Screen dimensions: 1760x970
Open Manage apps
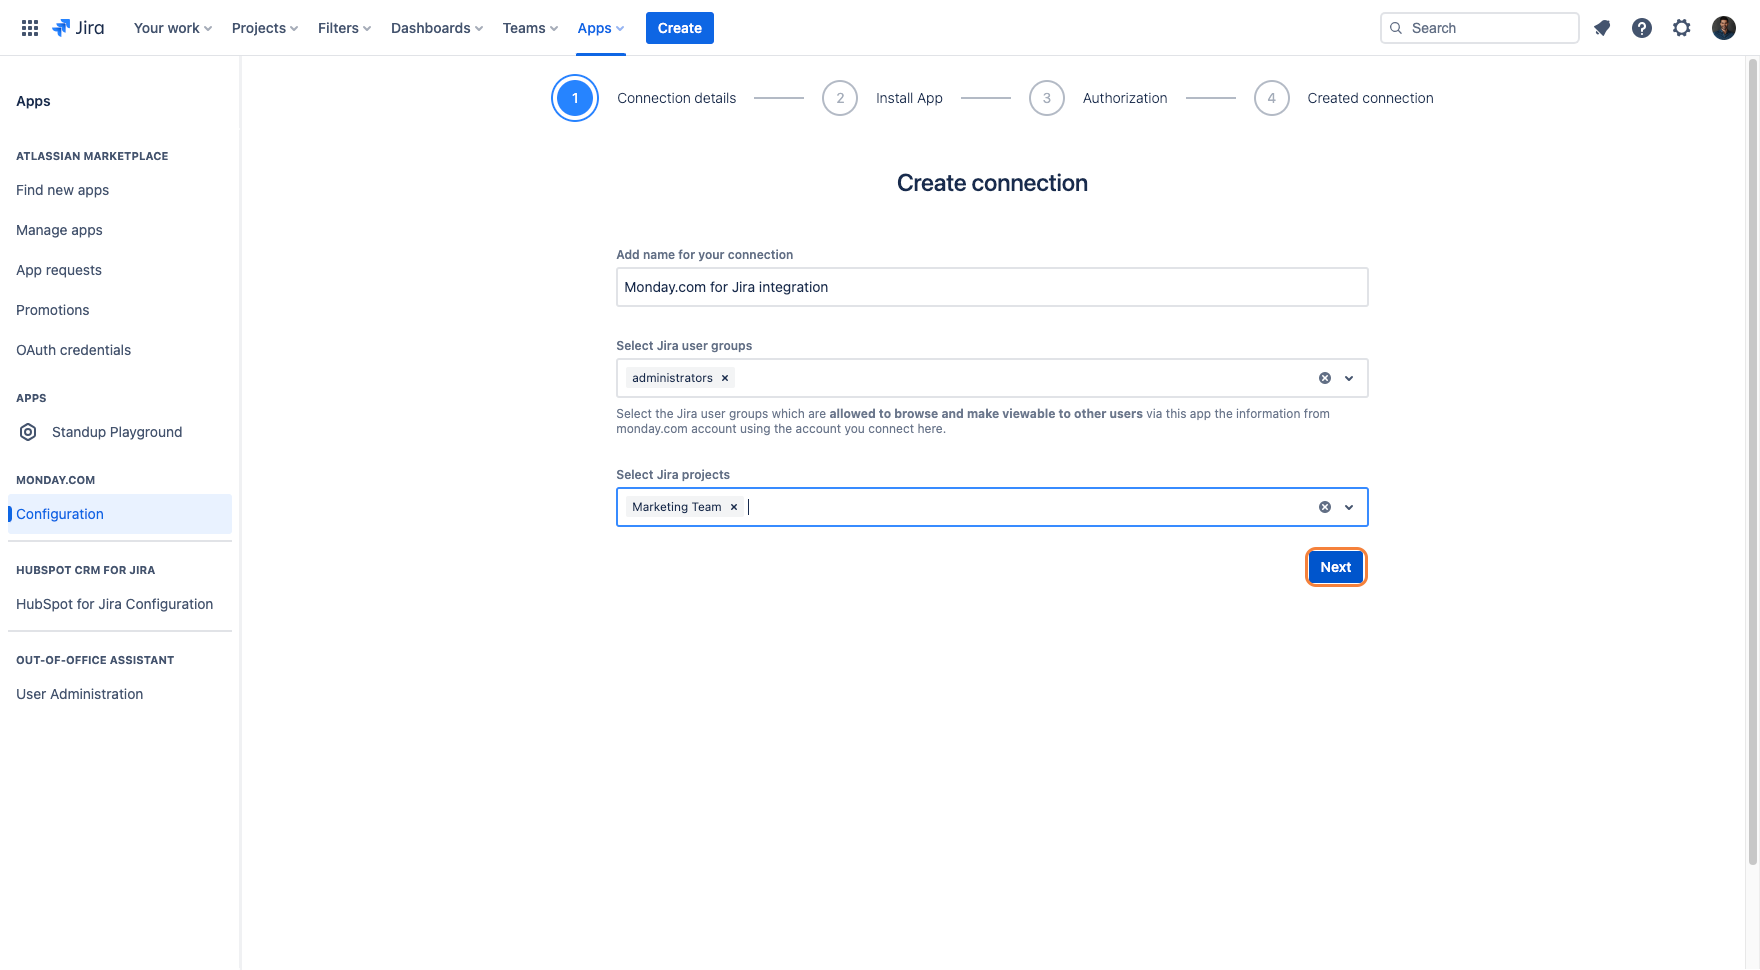(59, 230)
